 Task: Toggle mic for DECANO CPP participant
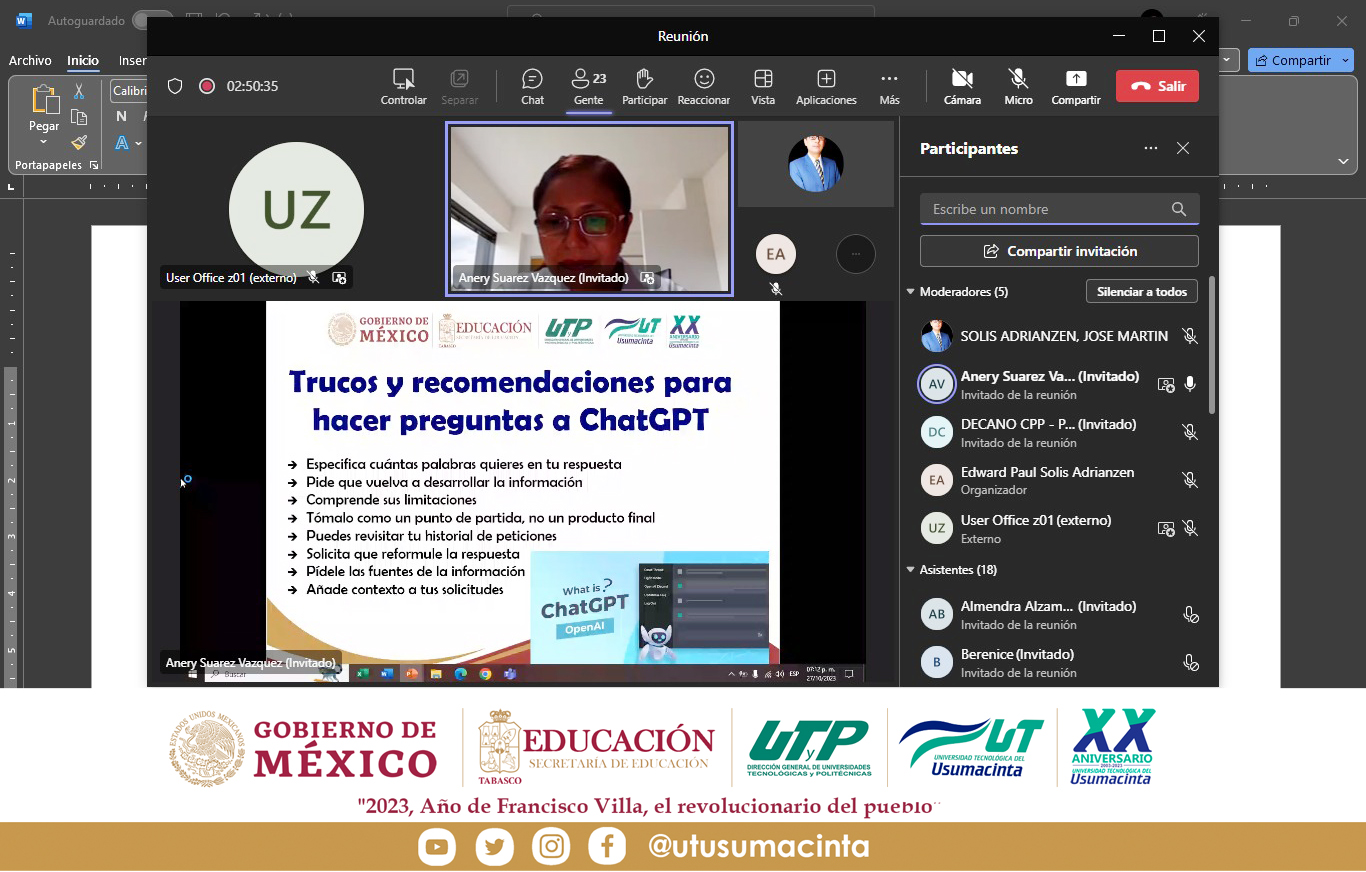1190,432
